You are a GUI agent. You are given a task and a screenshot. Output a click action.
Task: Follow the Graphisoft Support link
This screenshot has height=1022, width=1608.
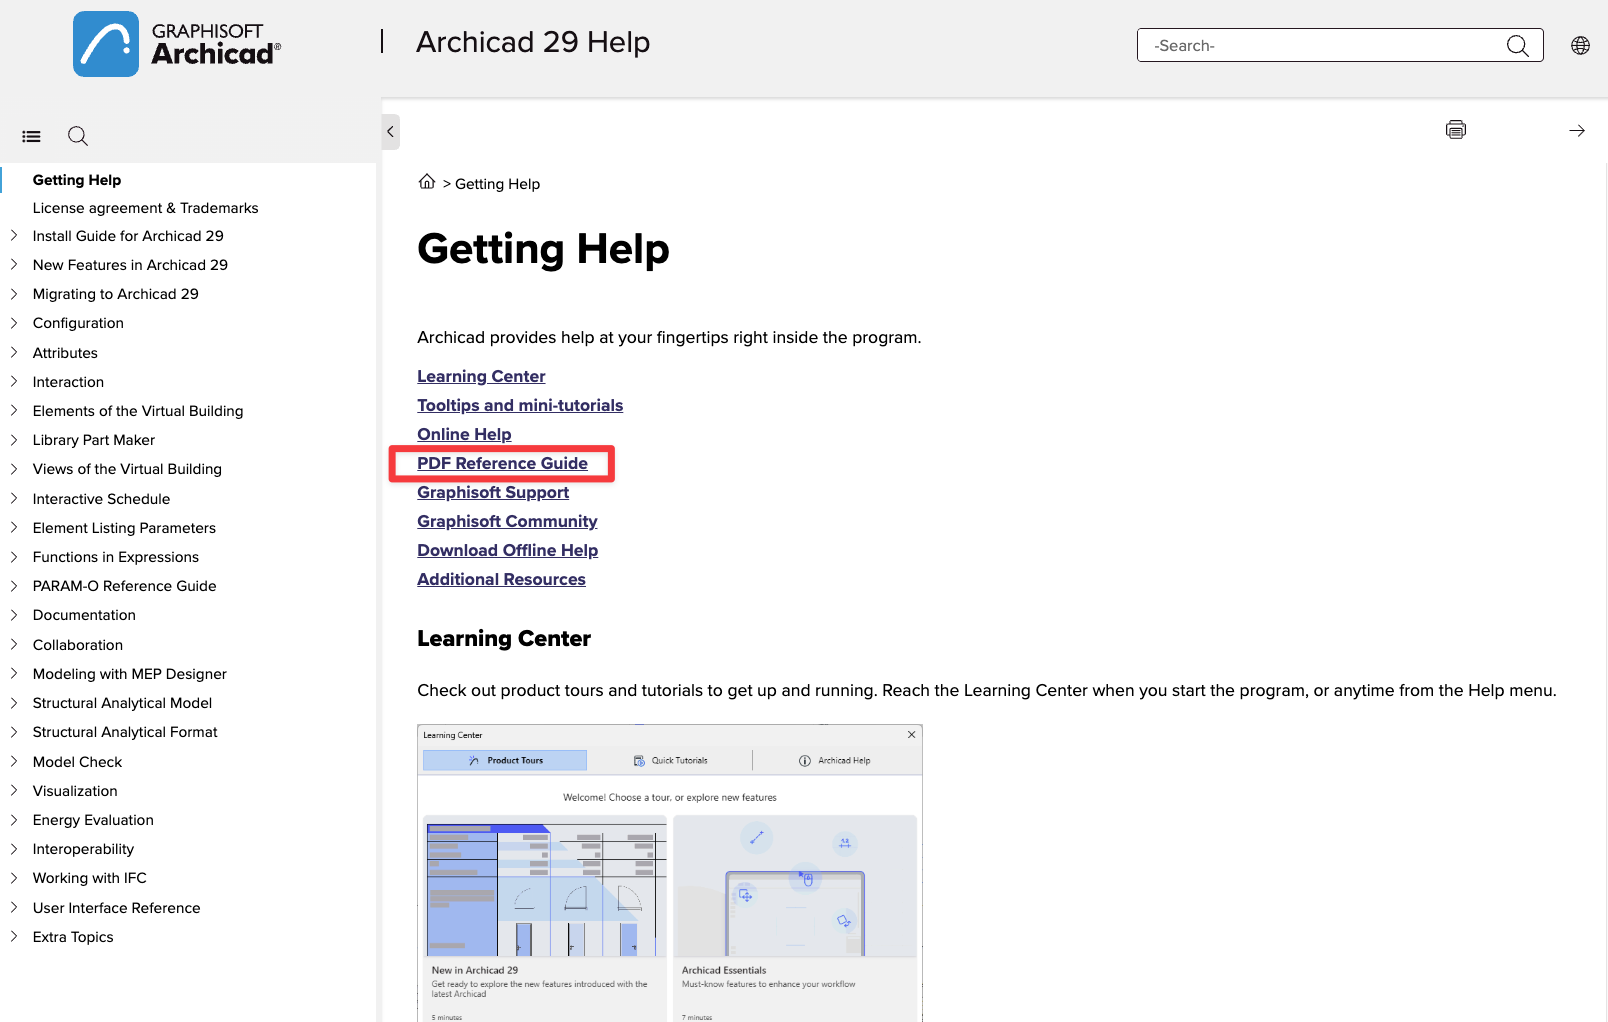tap(493, 492)
